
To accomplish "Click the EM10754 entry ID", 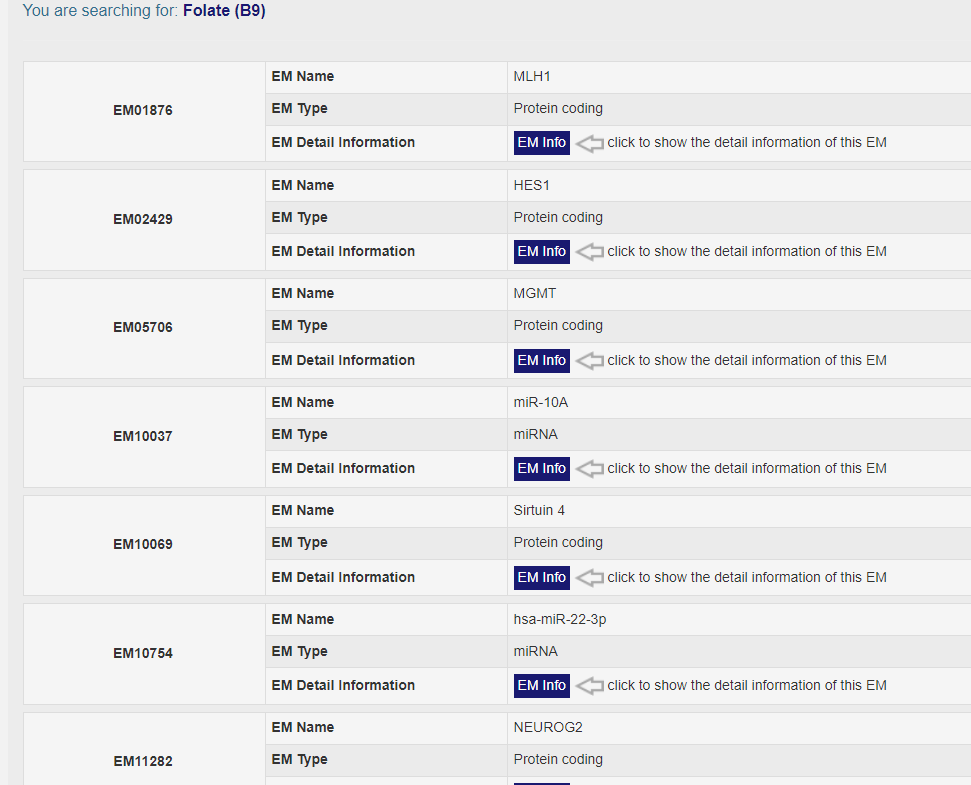I will tap(143, 654).
